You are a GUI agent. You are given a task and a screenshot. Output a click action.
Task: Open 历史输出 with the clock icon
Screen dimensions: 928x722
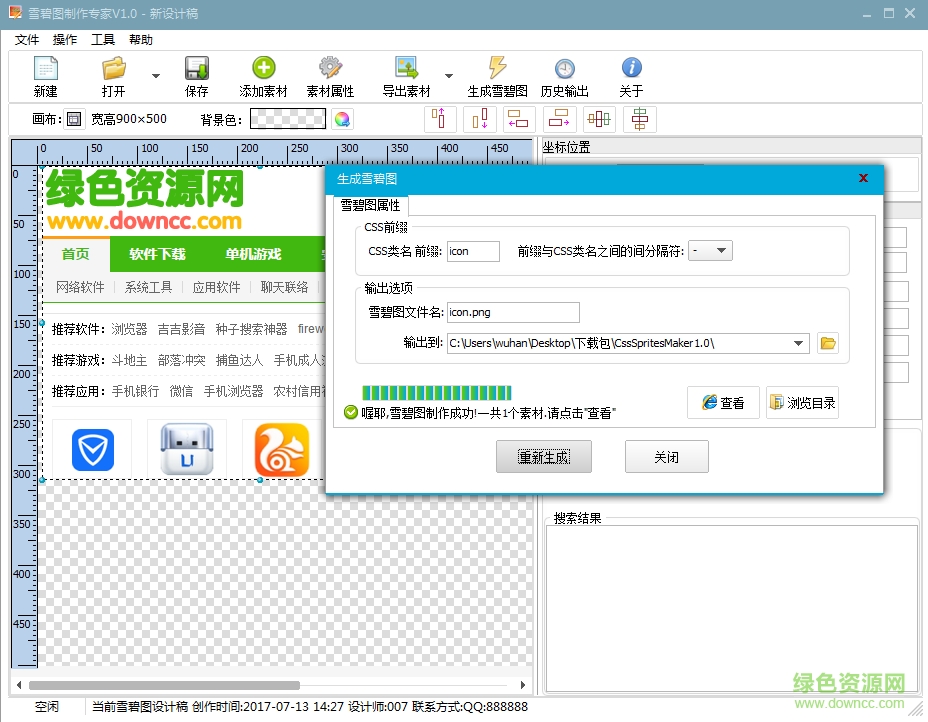(x=565, y=69)
